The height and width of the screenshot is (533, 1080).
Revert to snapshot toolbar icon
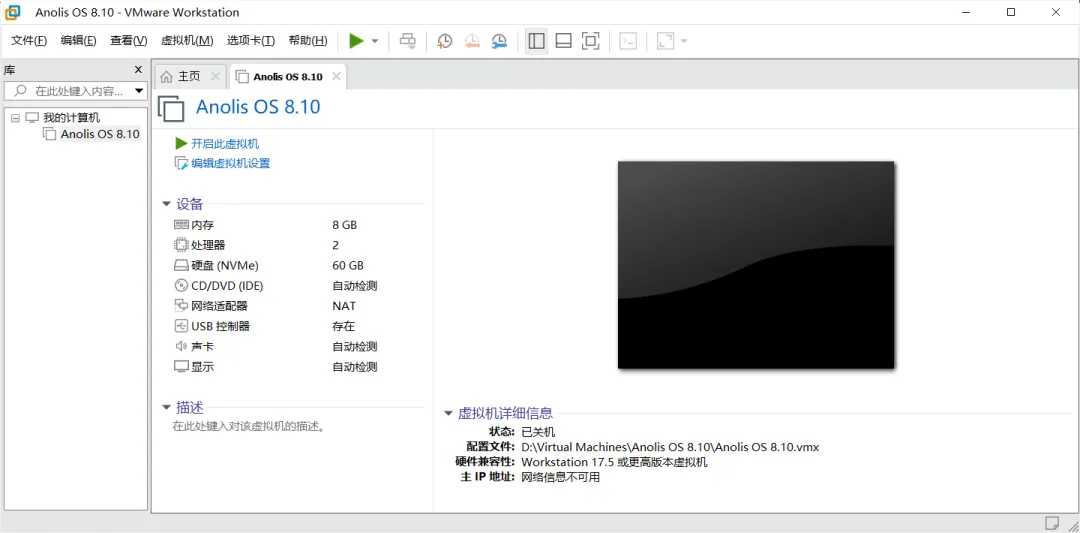tap(472, 41)
